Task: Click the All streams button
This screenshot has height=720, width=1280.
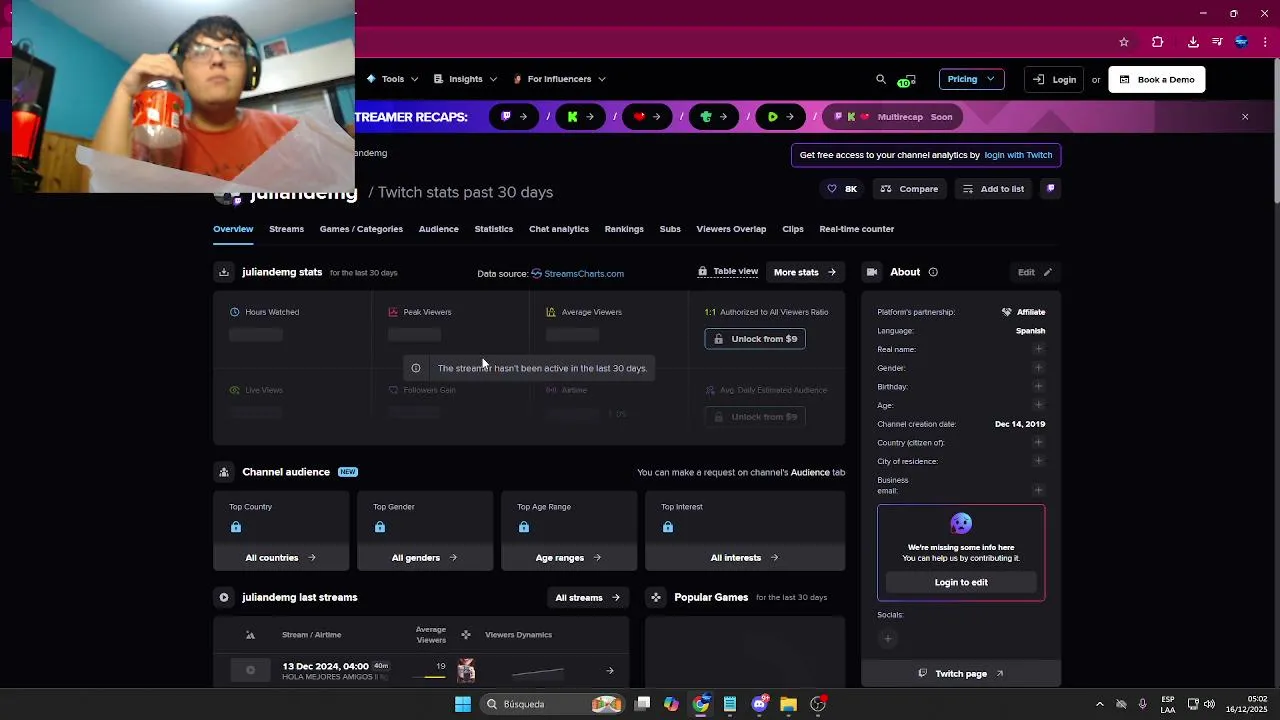Action: coord(588,598)
